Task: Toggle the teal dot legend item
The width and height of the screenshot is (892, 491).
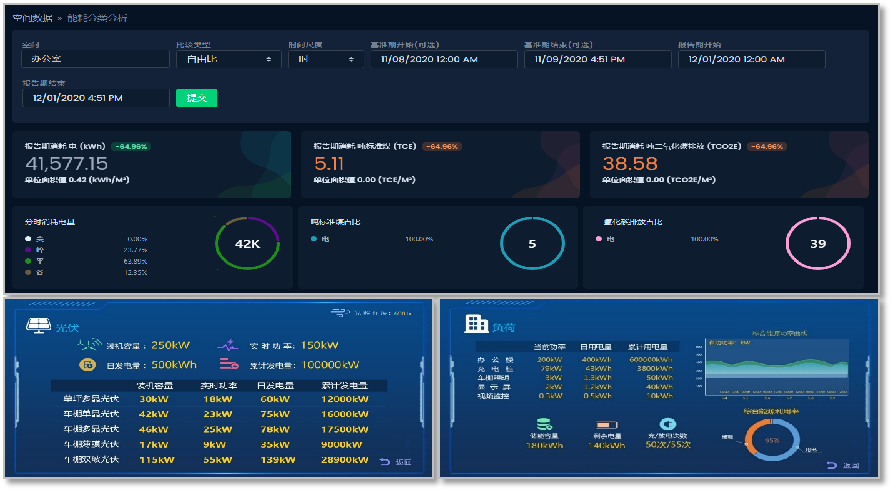Action: [313, 239]
